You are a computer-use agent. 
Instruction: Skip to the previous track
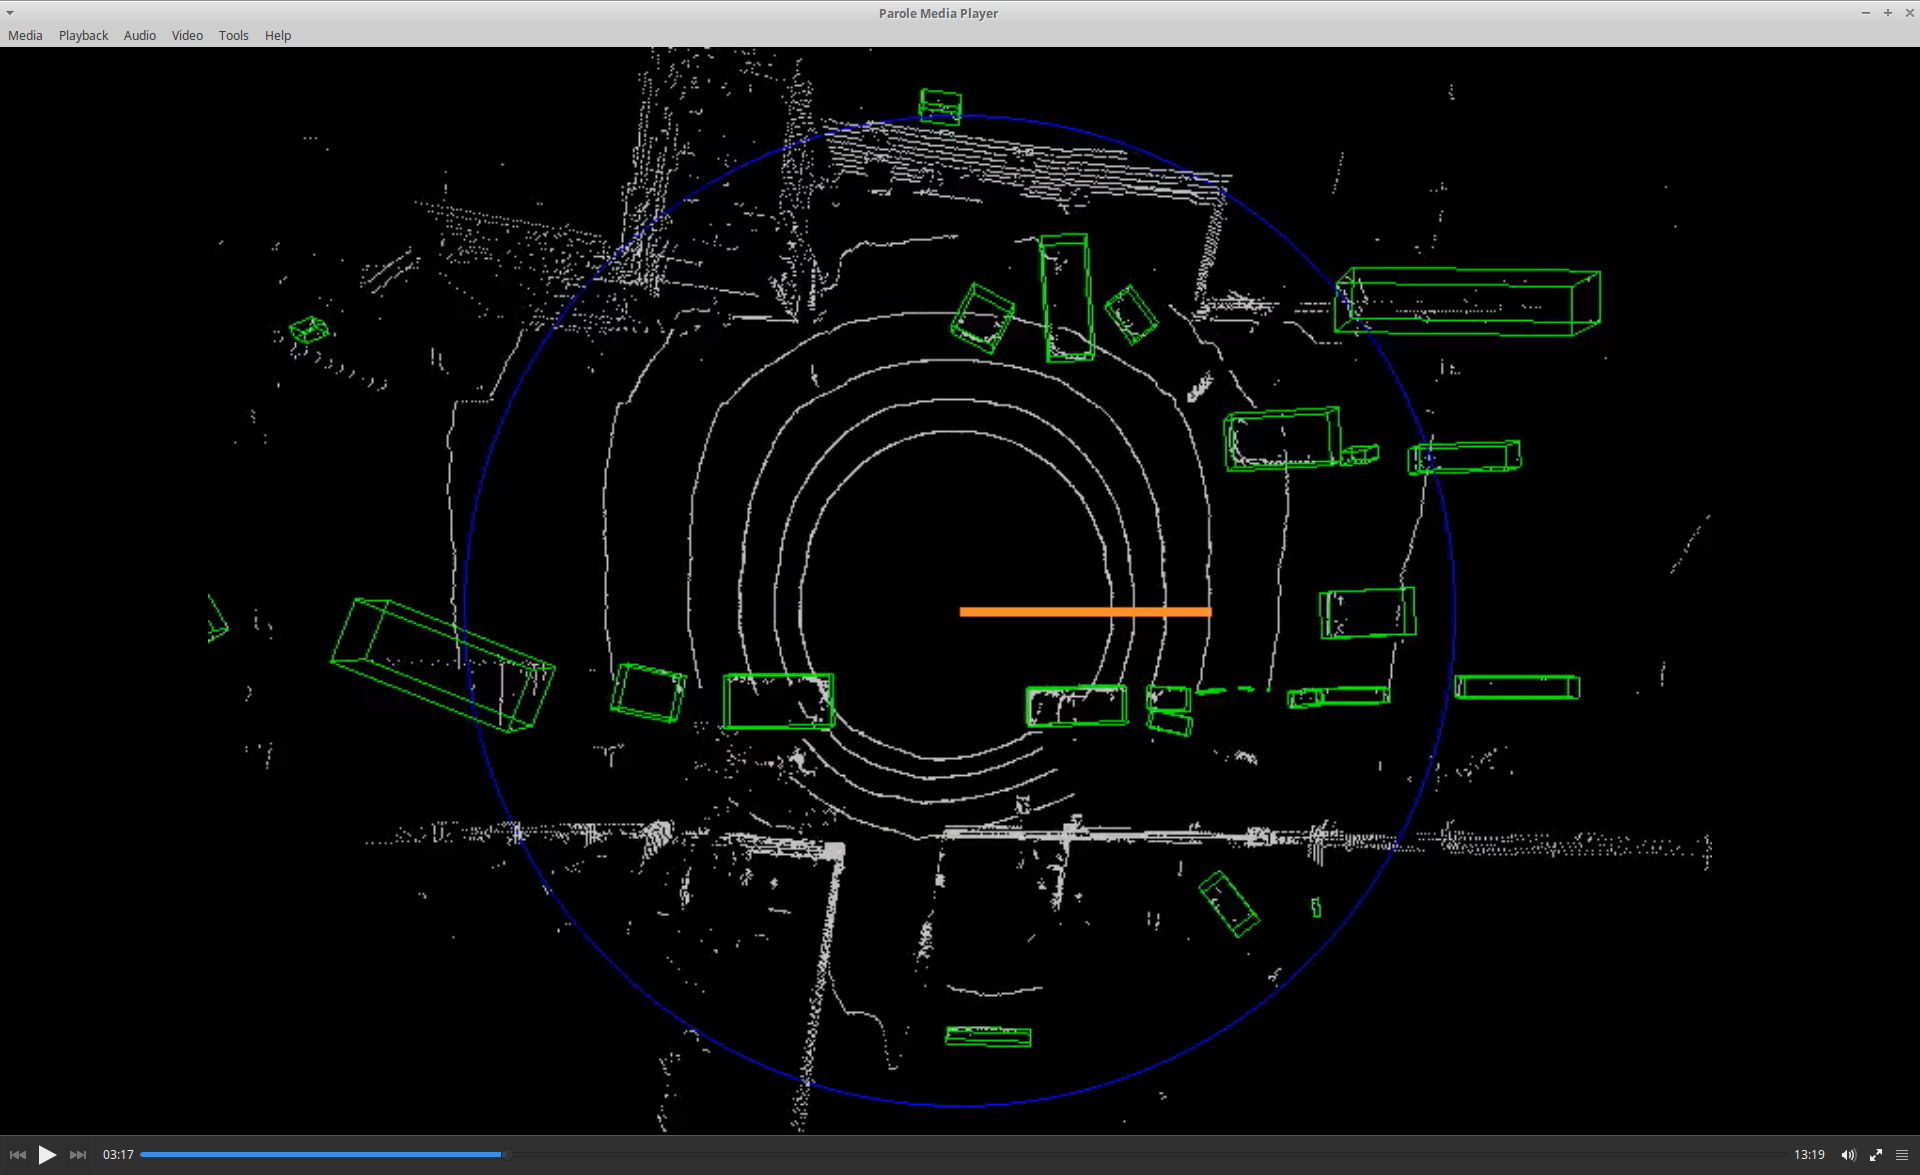point(17,1155)
